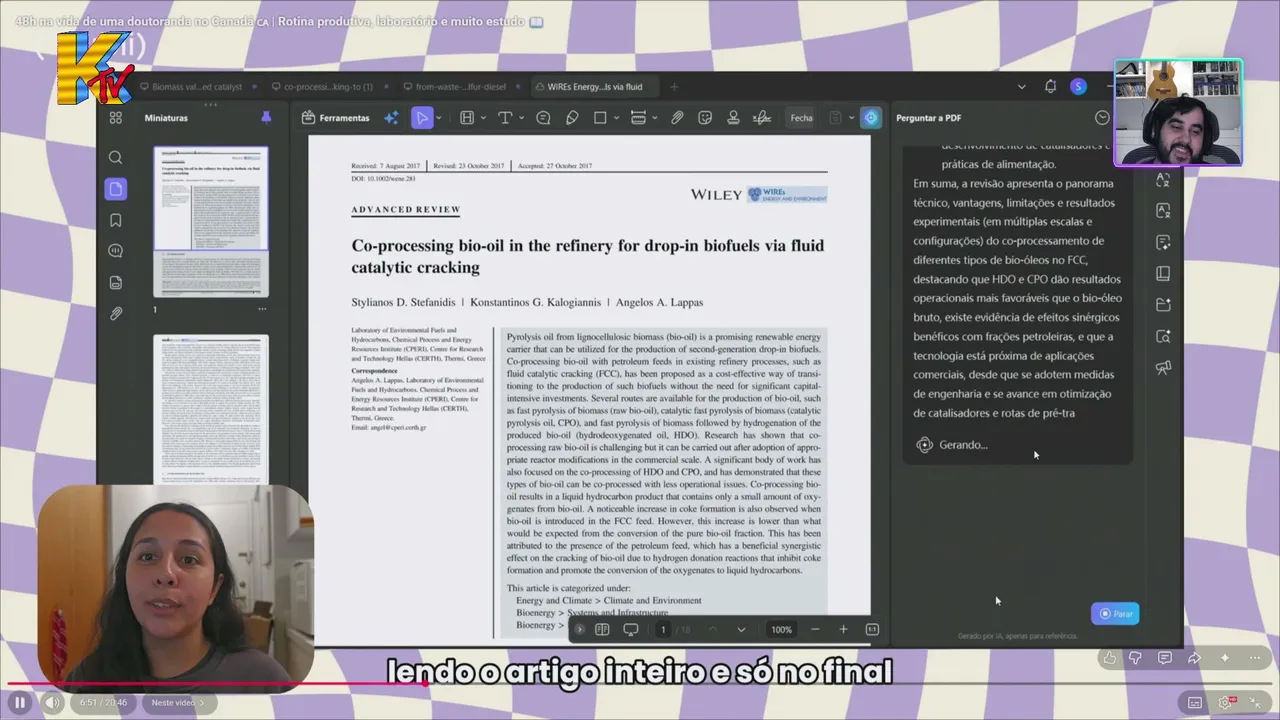Open the Ferramentas menu
Image resolution: width=1280 pixels, height=720 pixels.
335,118
